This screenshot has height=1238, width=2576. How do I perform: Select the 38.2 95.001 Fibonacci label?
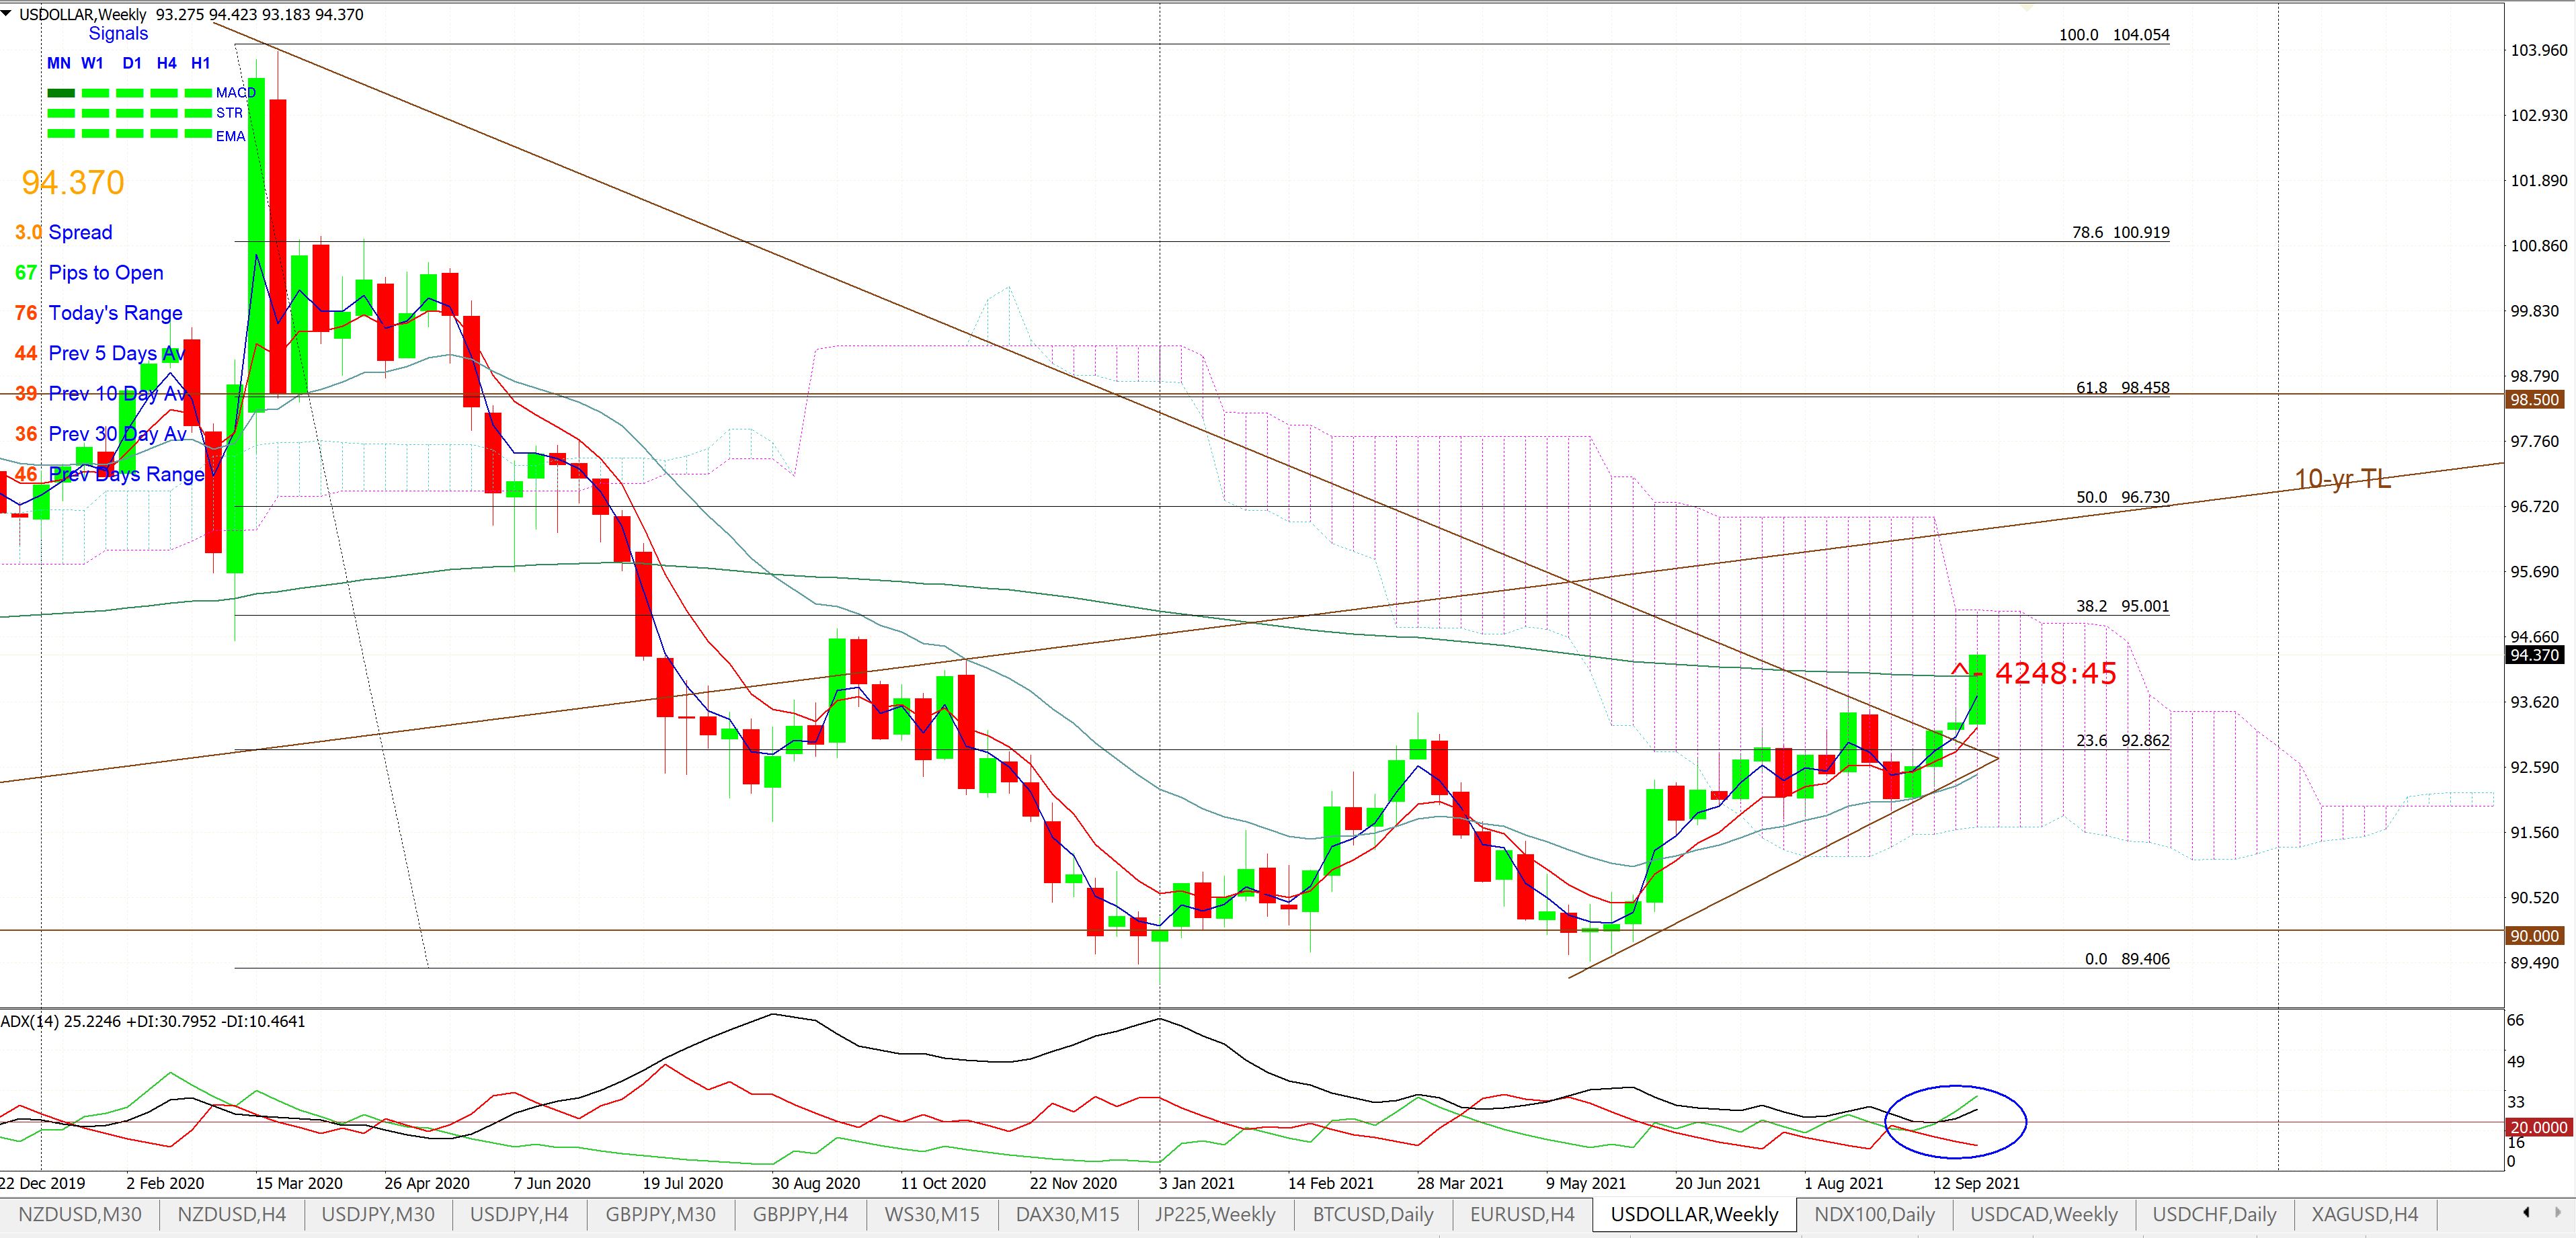2123,606
